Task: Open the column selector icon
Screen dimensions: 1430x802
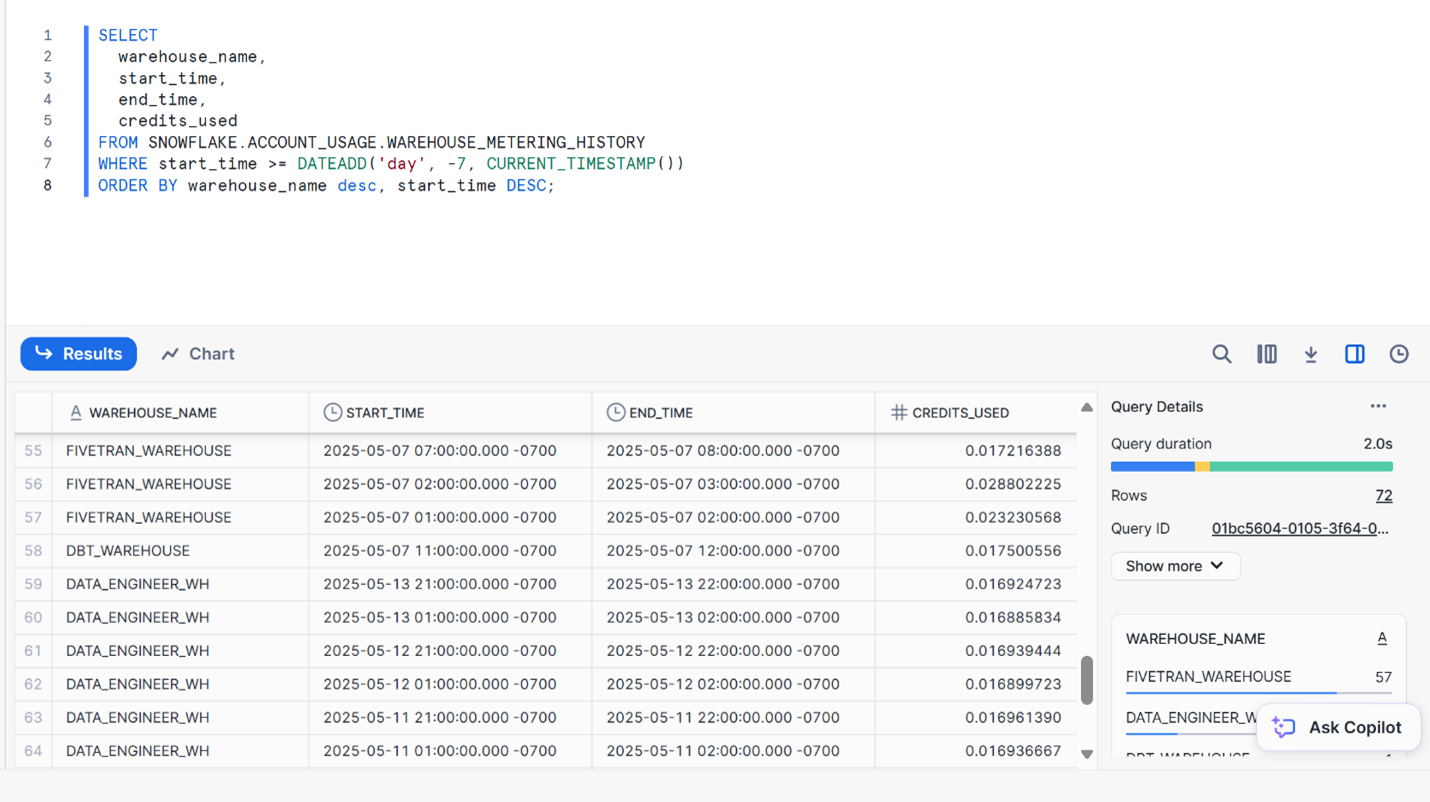Action: [1266, 354]
